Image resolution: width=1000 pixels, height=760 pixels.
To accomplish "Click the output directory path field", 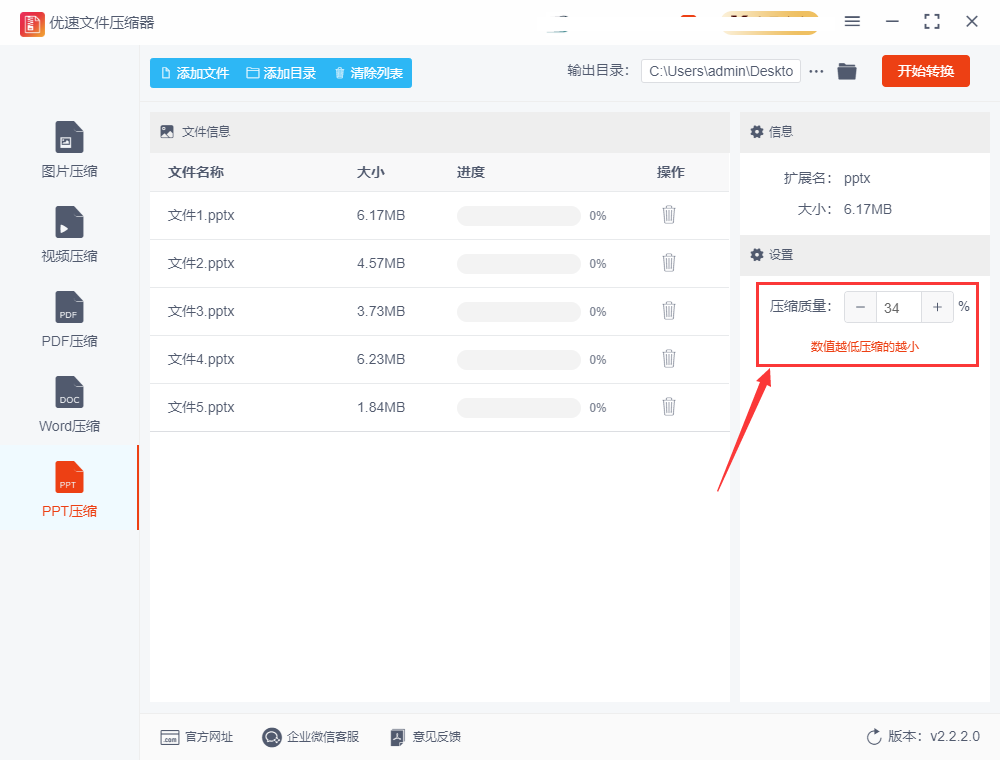I will point(721,71).
